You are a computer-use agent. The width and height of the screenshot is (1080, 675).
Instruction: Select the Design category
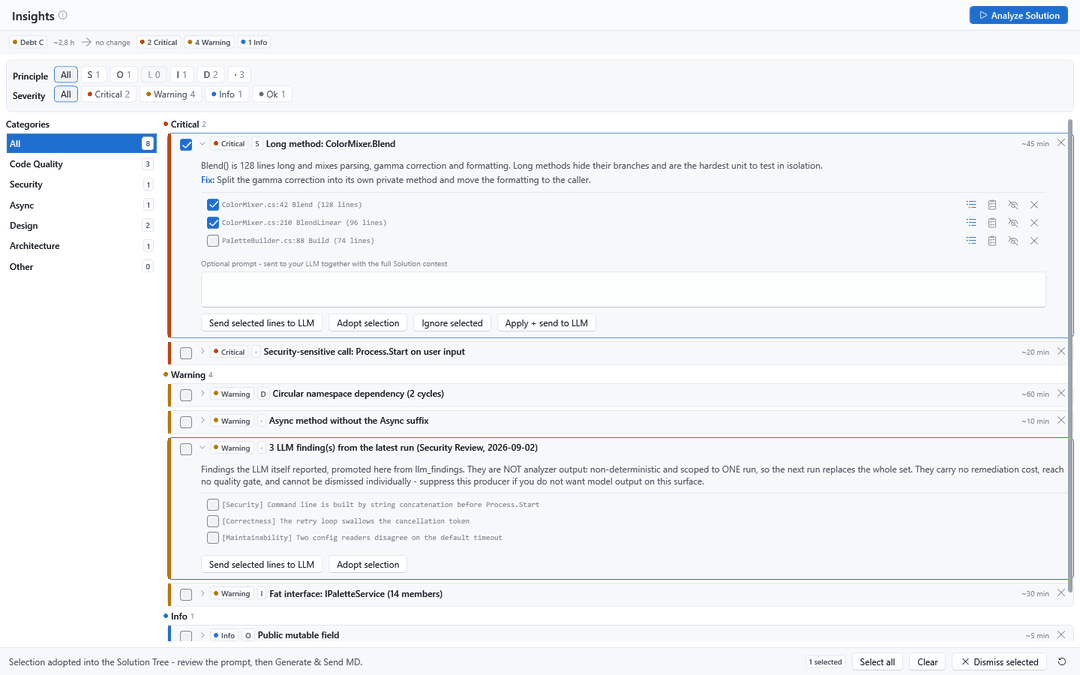point(81,225)
